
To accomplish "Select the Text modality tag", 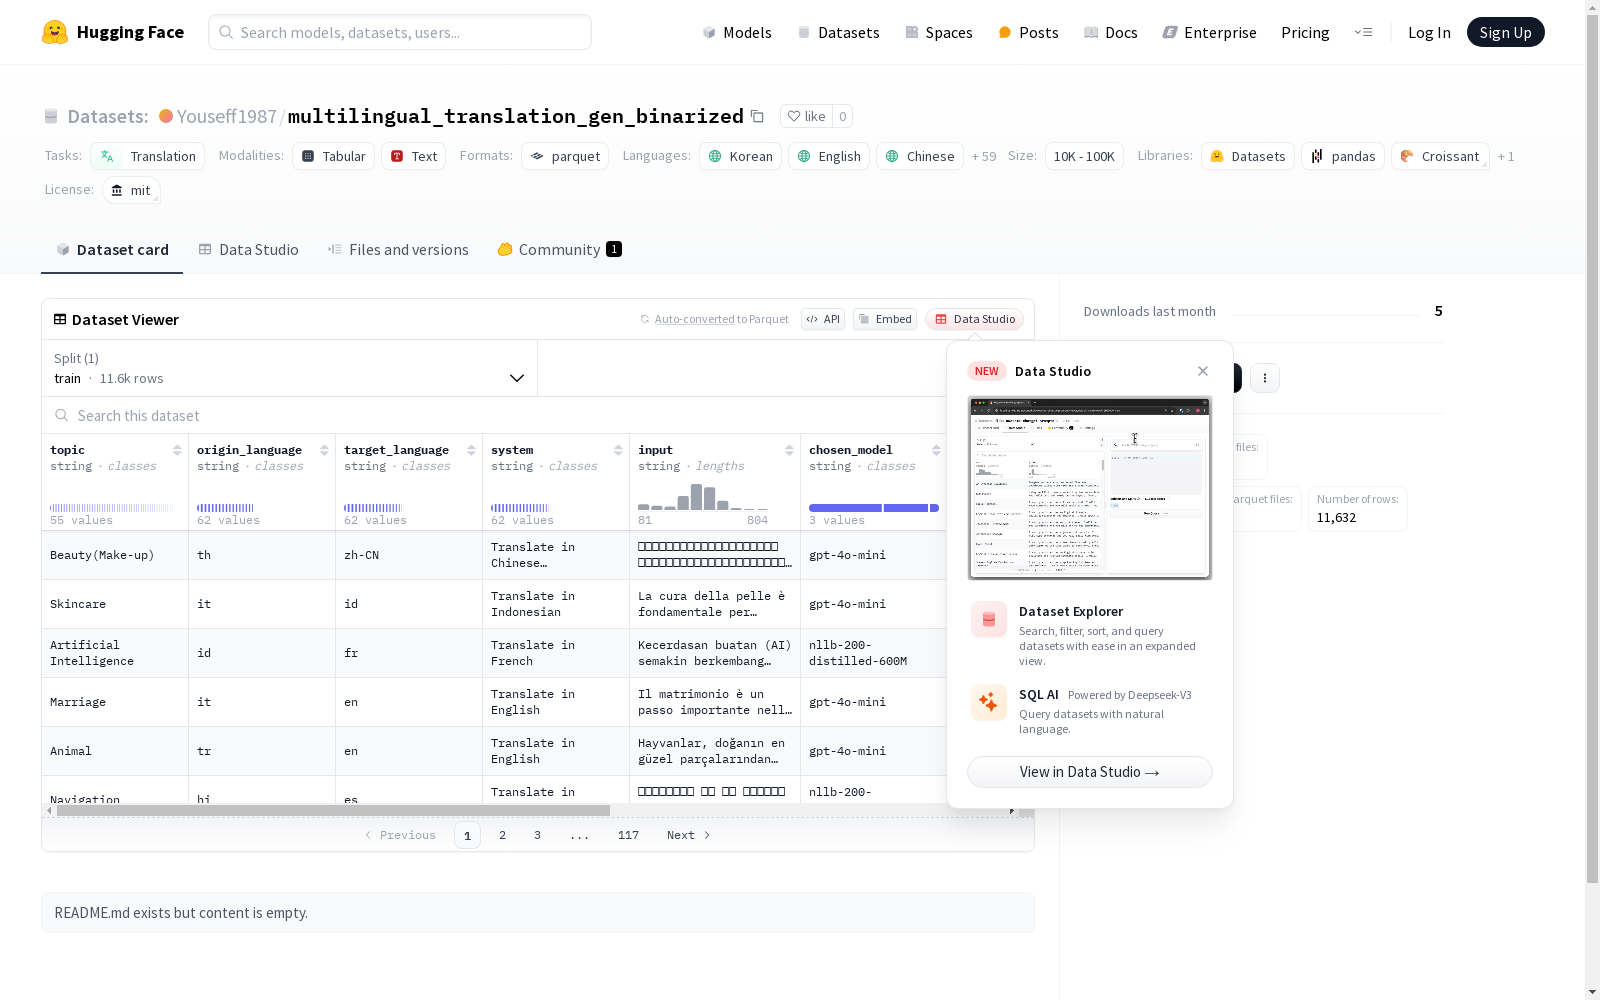I will 413,156.
